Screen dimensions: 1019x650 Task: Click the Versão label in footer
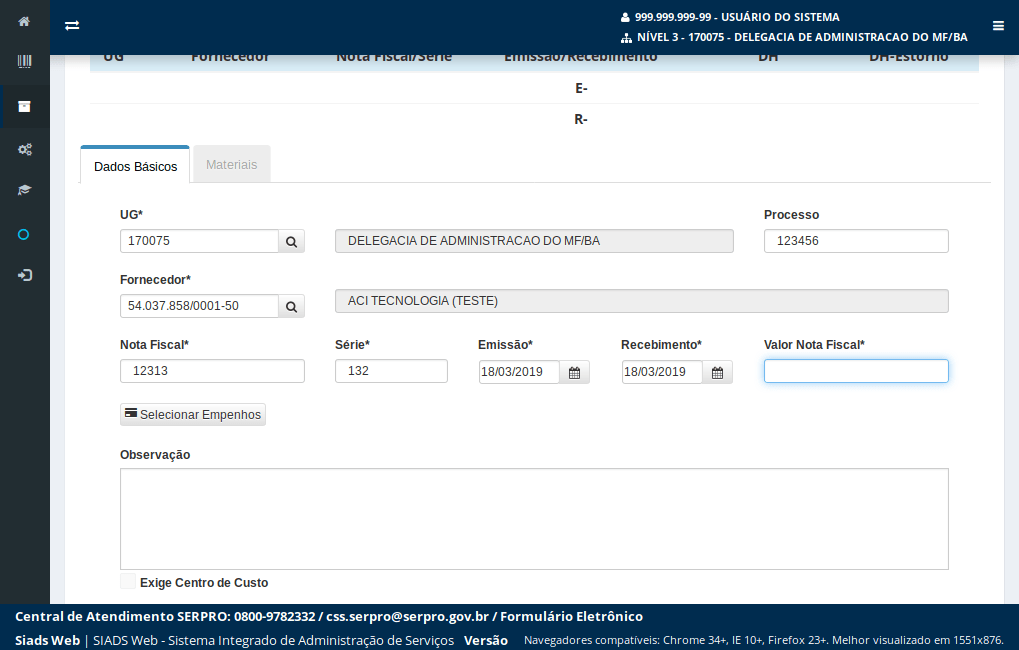(485, 641)
